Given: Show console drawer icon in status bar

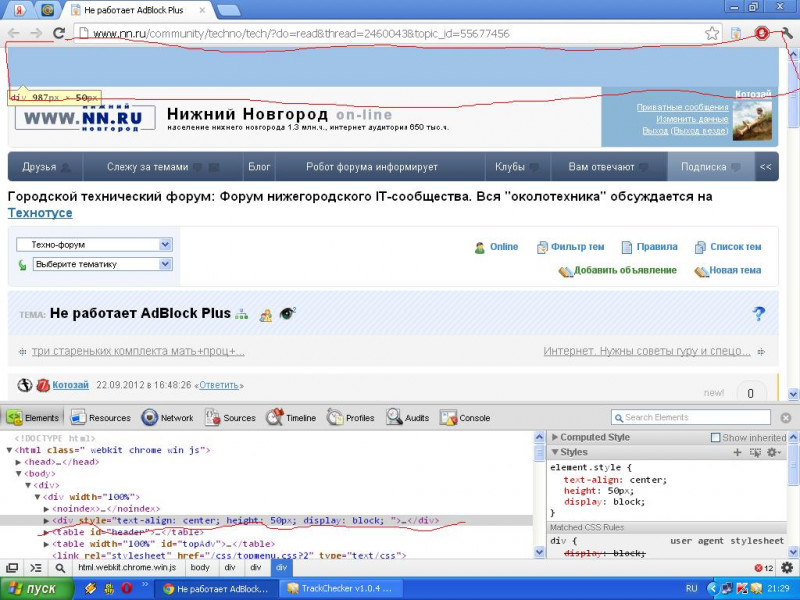Looking at the screenshot, I should pos(36,567).
